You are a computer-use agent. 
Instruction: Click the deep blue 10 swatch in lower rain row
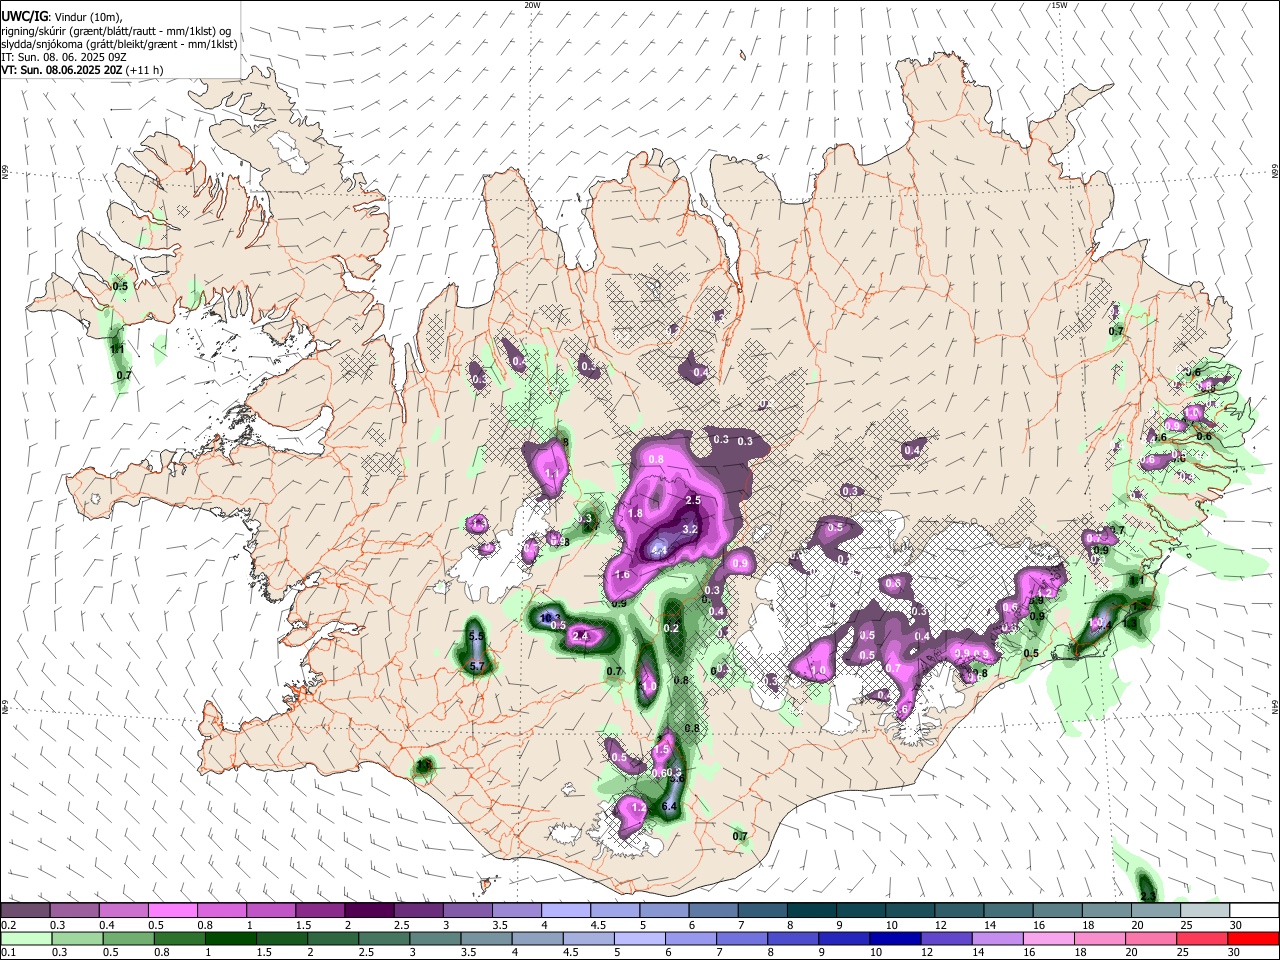click(894, 938)
